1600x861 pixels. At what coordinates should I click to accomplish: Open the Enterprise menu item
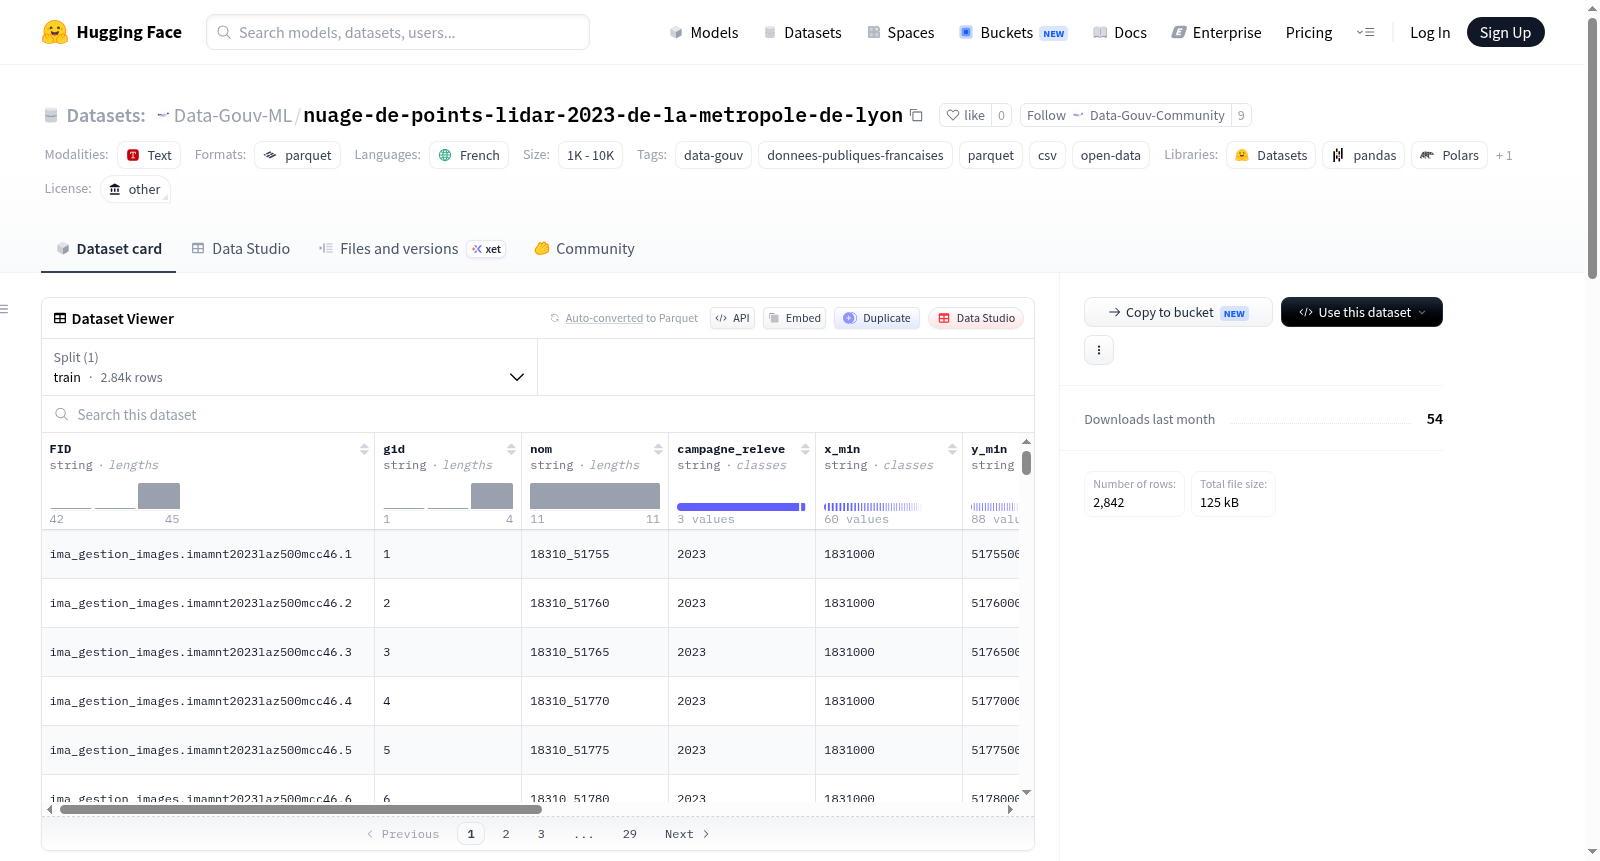1216,32
